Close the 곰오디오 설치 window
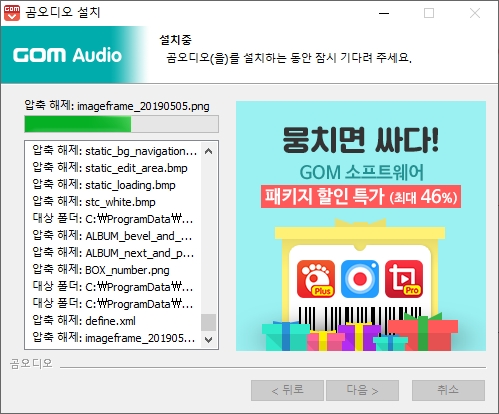 click(475, 13)
